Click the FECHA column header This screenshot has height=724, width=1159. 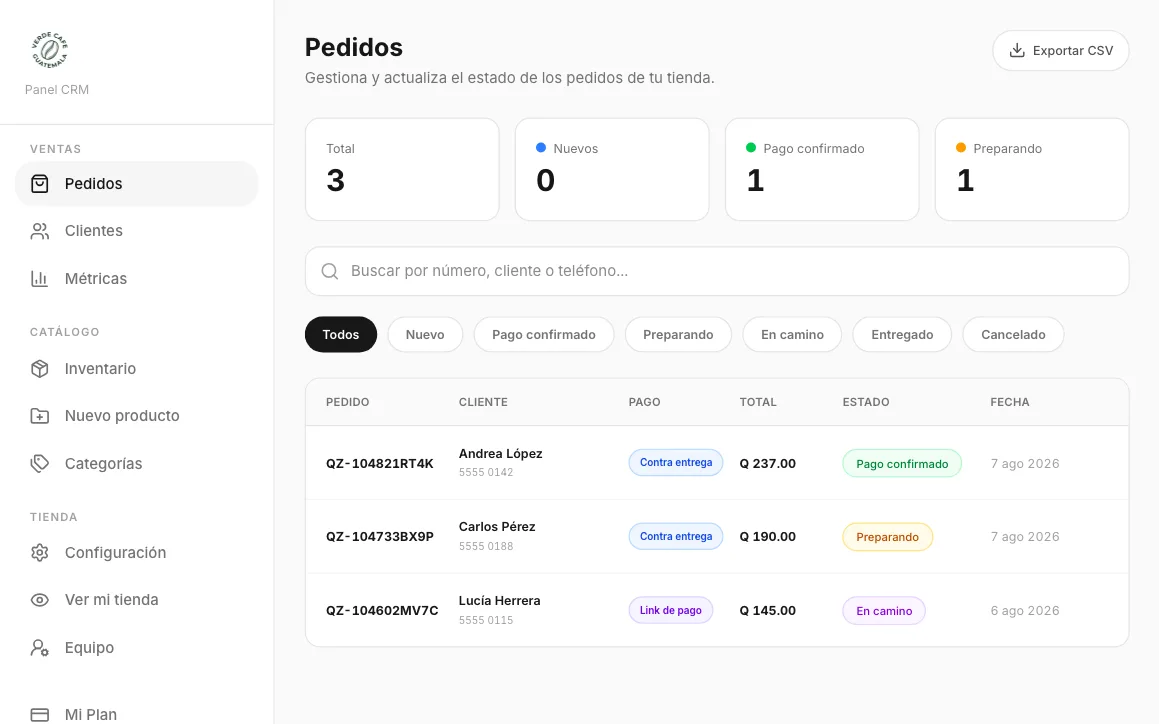pyautogui.click(x=1010, y=402)
